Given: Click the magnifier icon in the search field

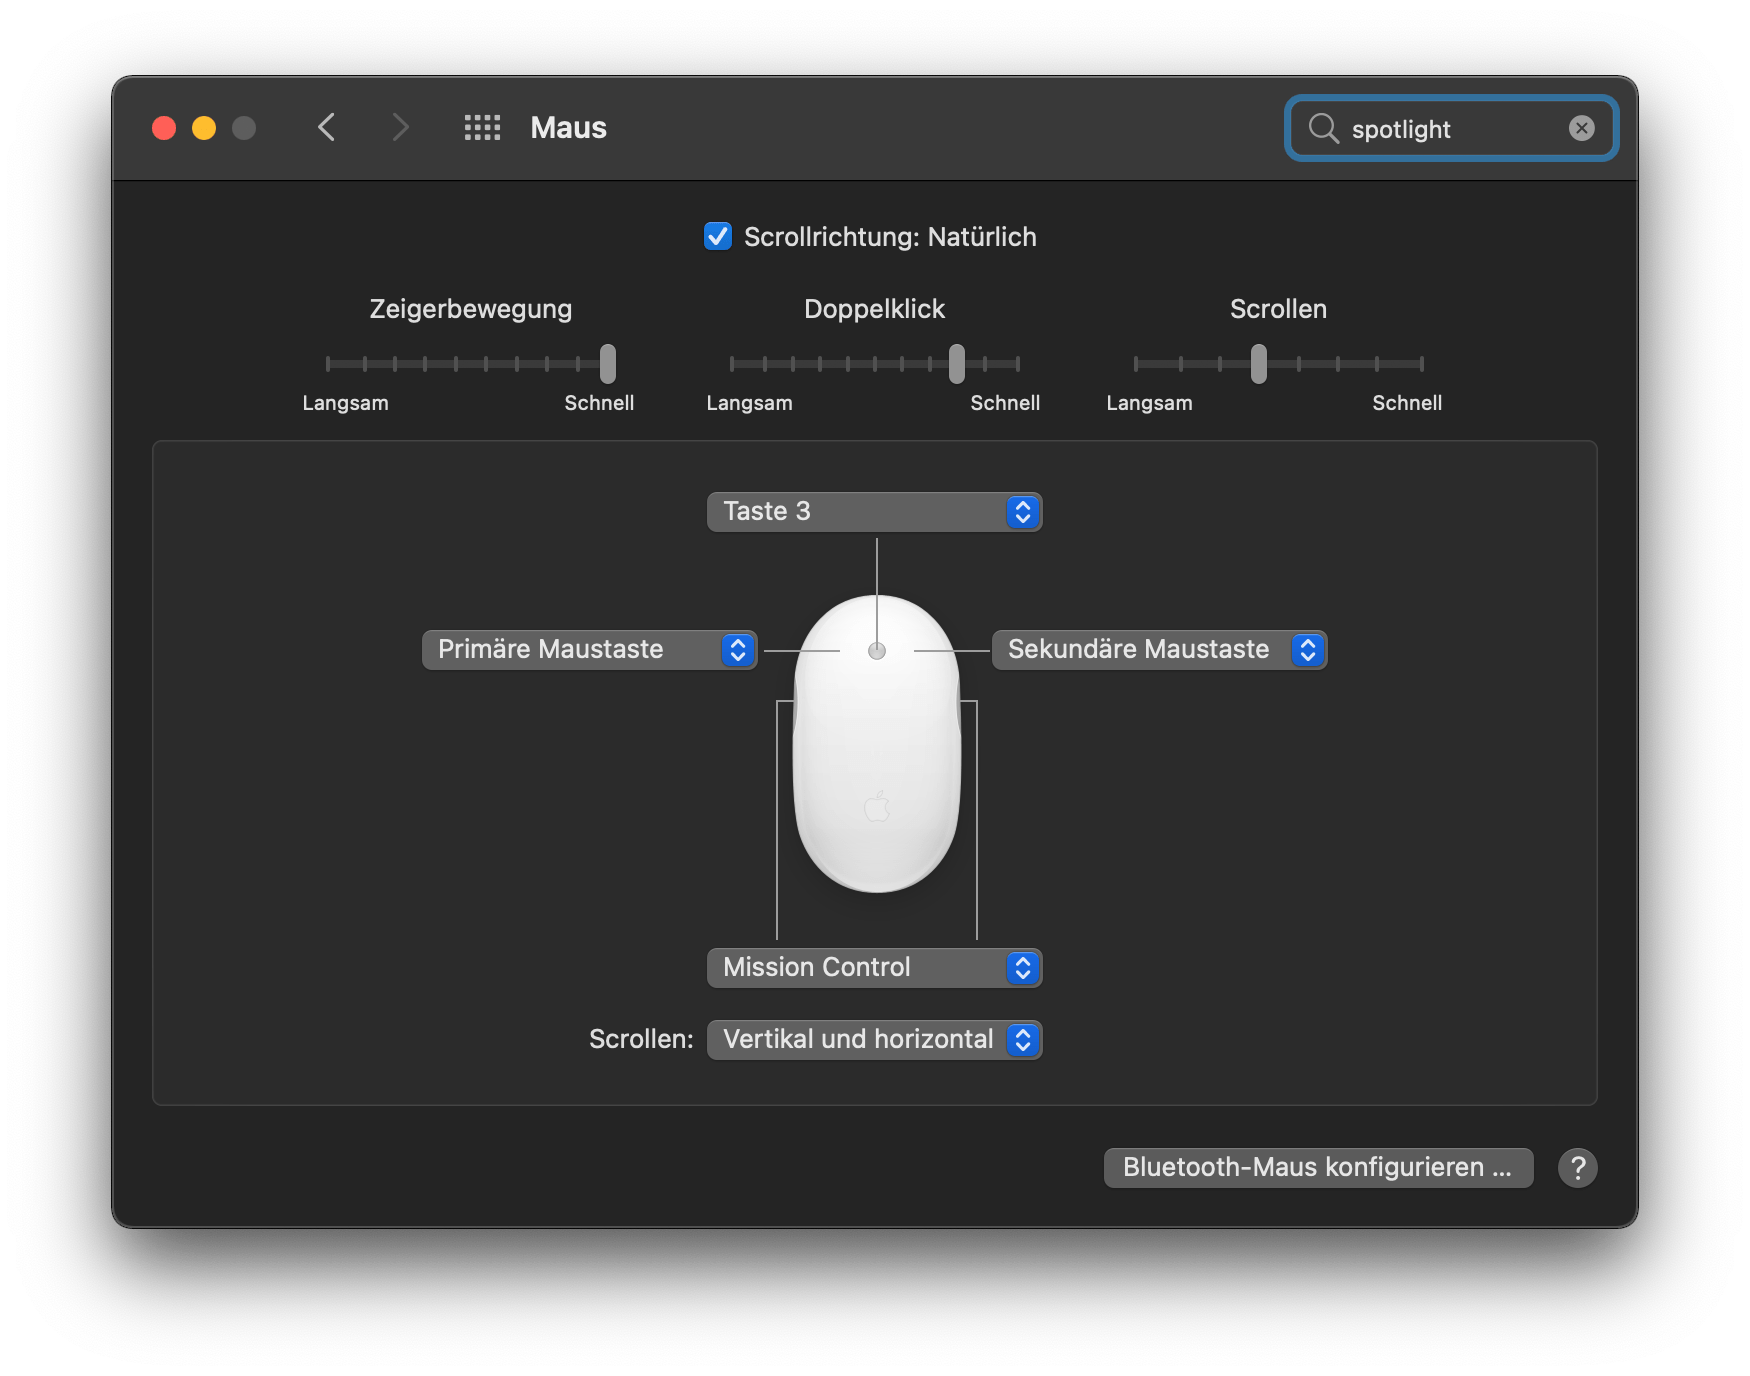Looking at the screenshot, I should point(1323,128).
